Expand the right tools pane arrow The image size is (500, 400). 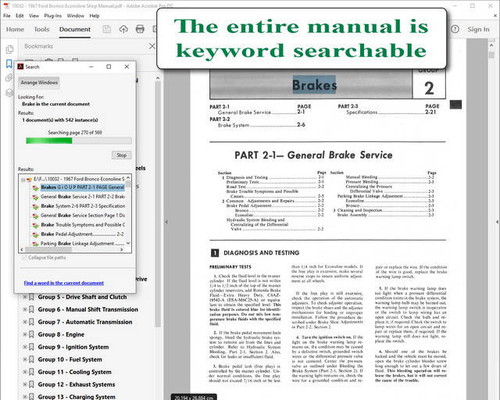tap(497, 221)
